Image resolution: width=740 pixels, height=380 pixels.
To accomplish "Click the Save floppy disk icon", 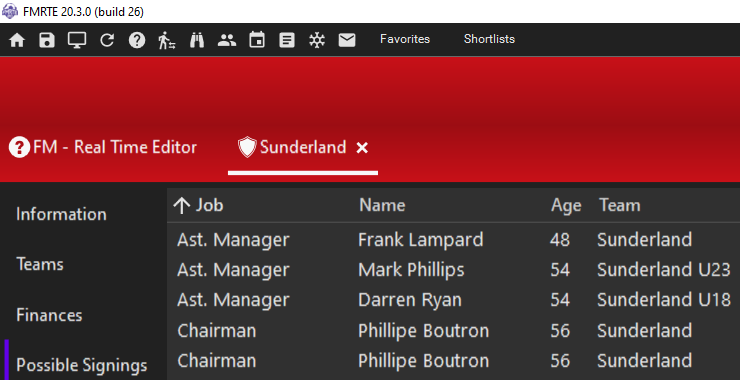I will (47, 40).
